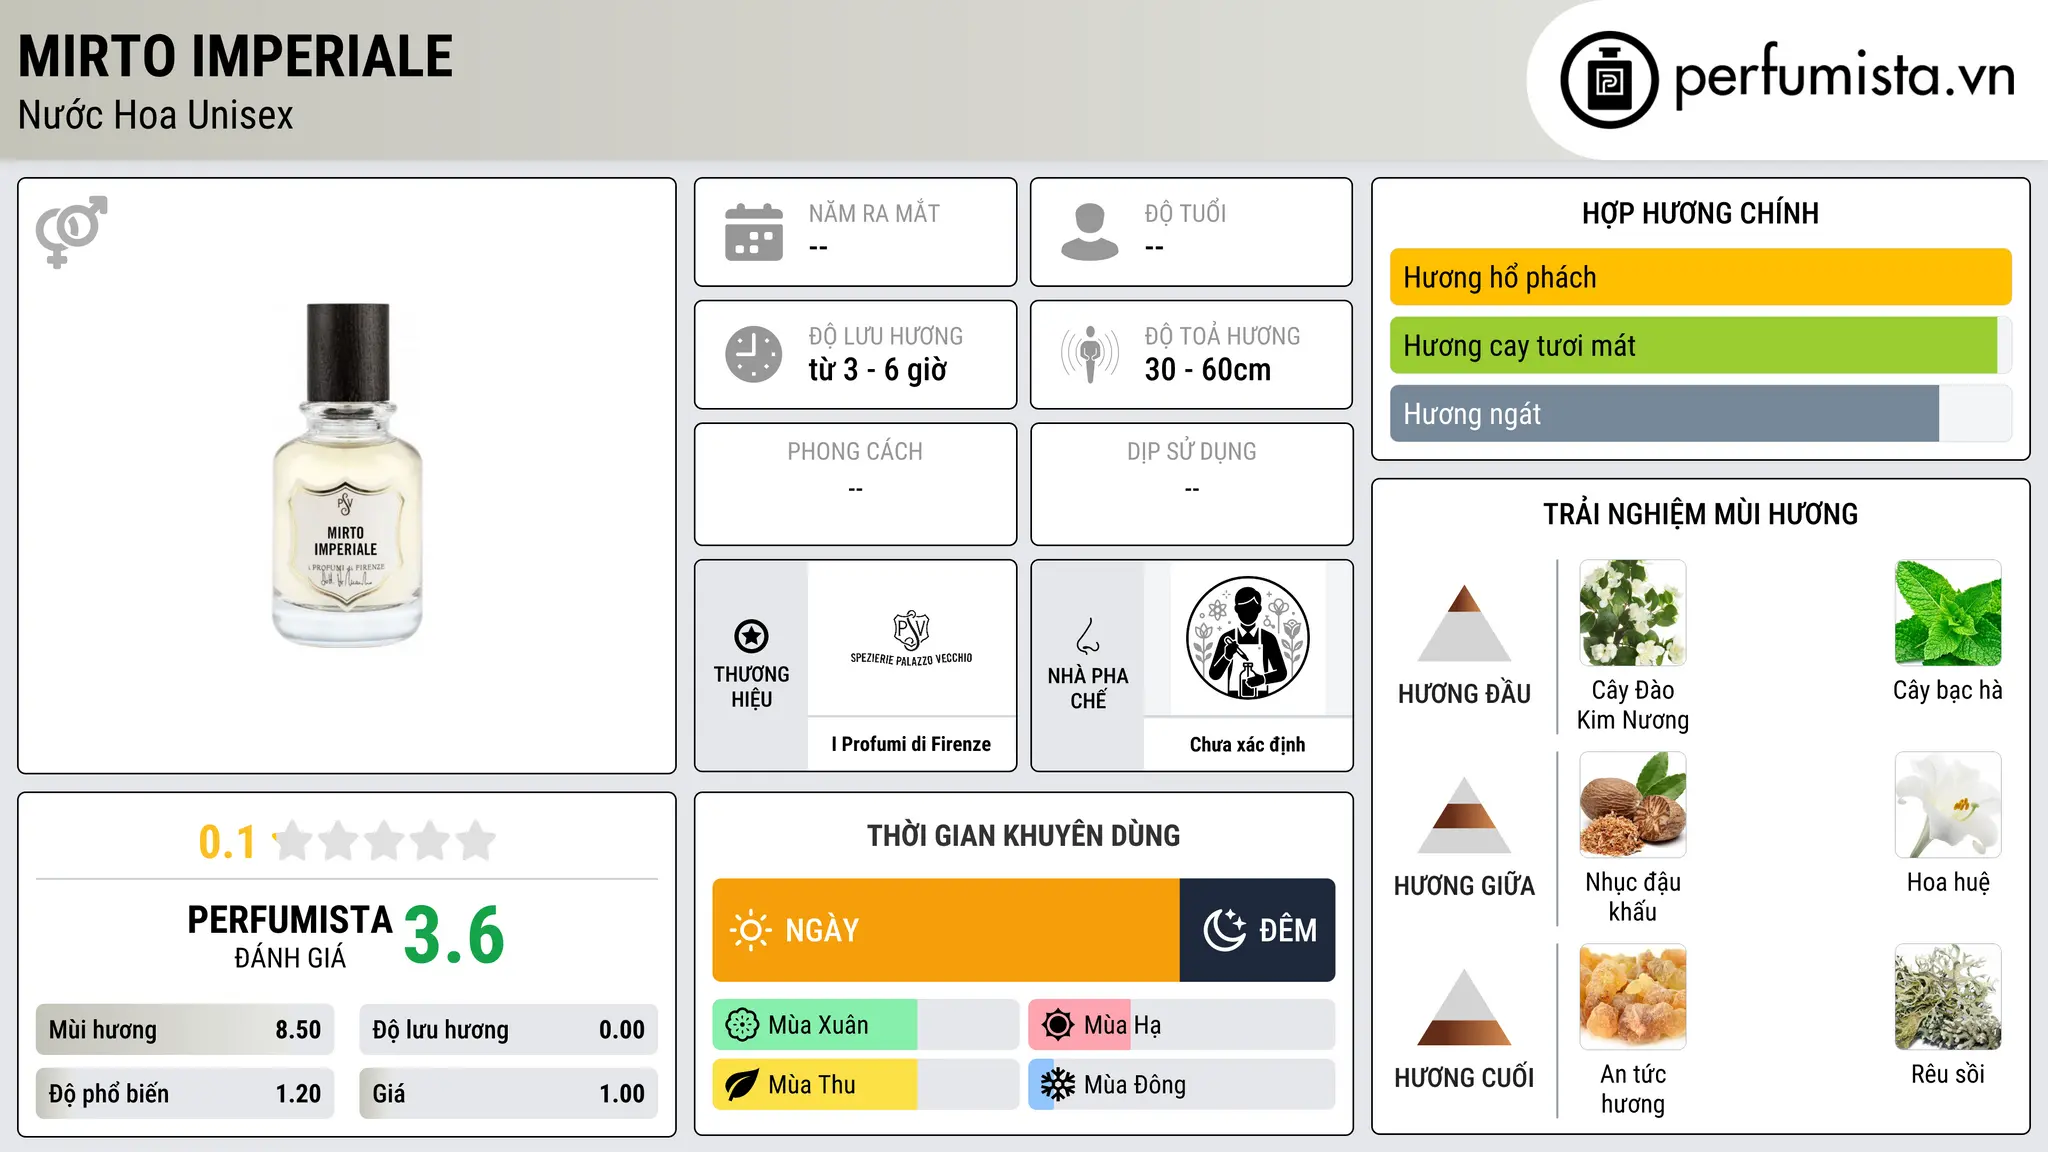Click the five-star rating row

[384, 841]
